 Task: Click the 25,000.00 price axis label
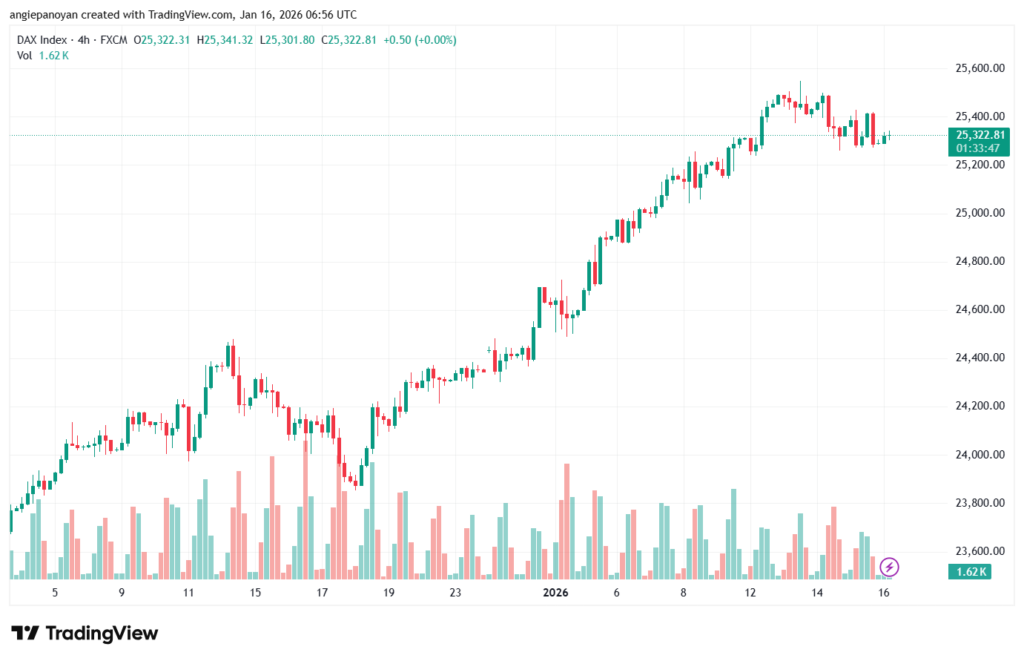(x=979, y=213)
